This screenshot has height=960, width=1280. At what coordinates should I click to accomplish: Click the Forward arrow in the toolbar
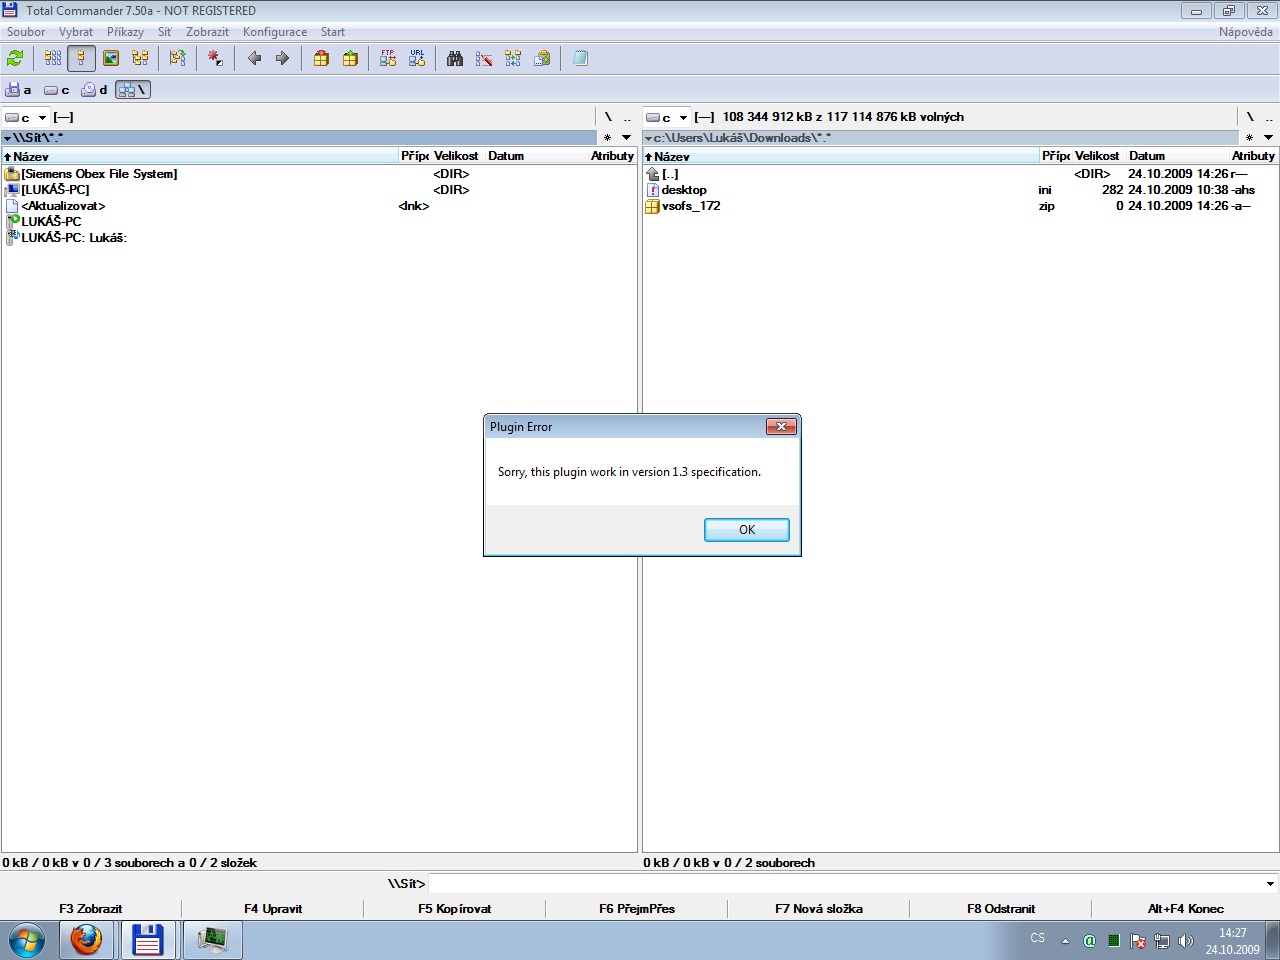tap(282, 58)
